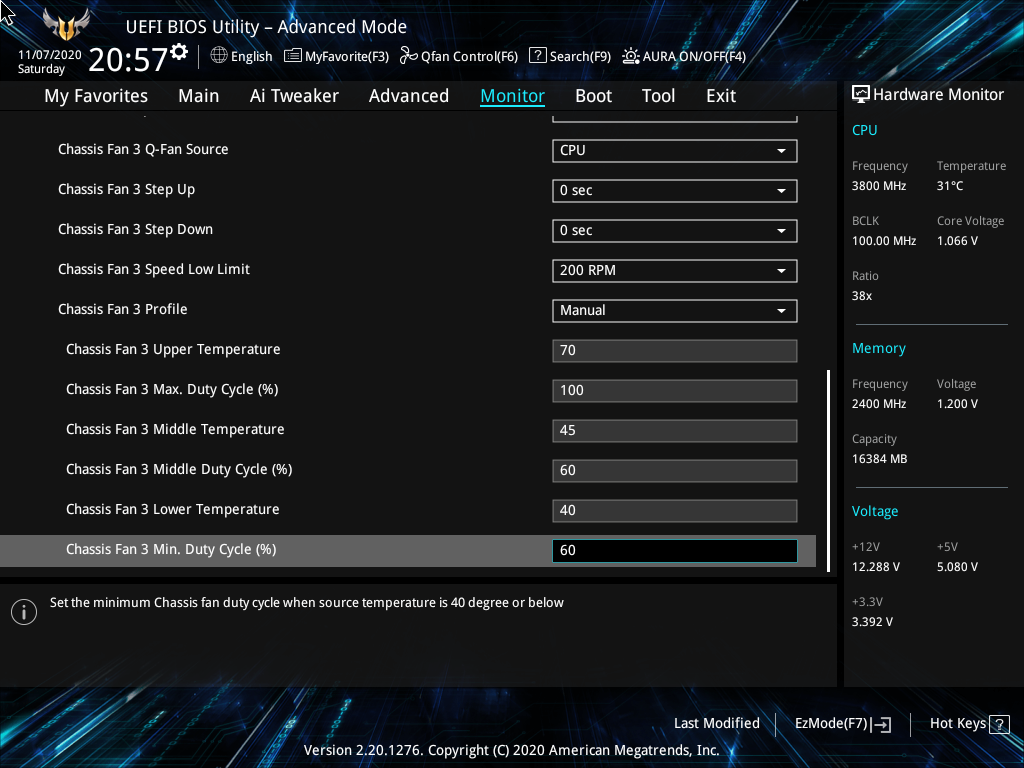Click the Search question mark icon
Screen dimensions: 1024x768
click(537, 56)
